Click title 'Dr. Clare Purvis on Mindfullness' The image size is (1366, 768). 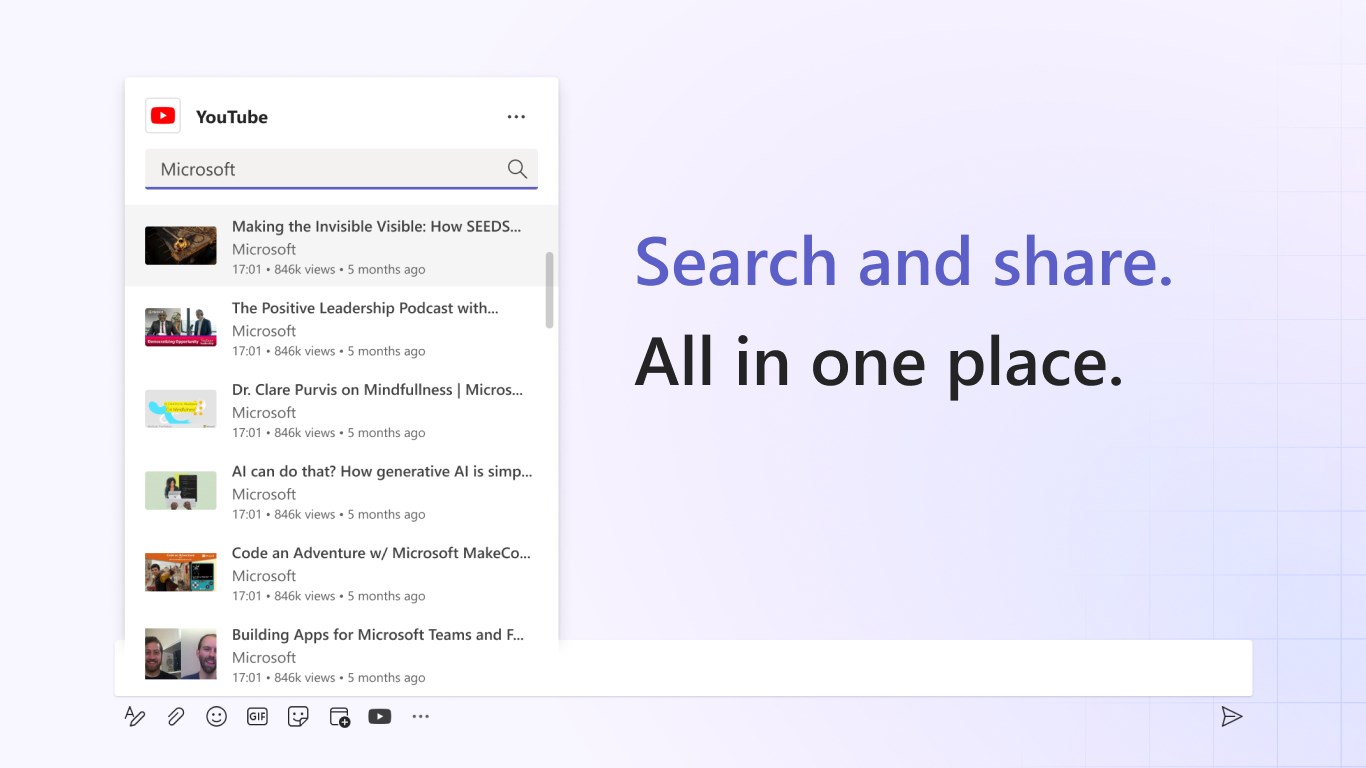point(342,390)
